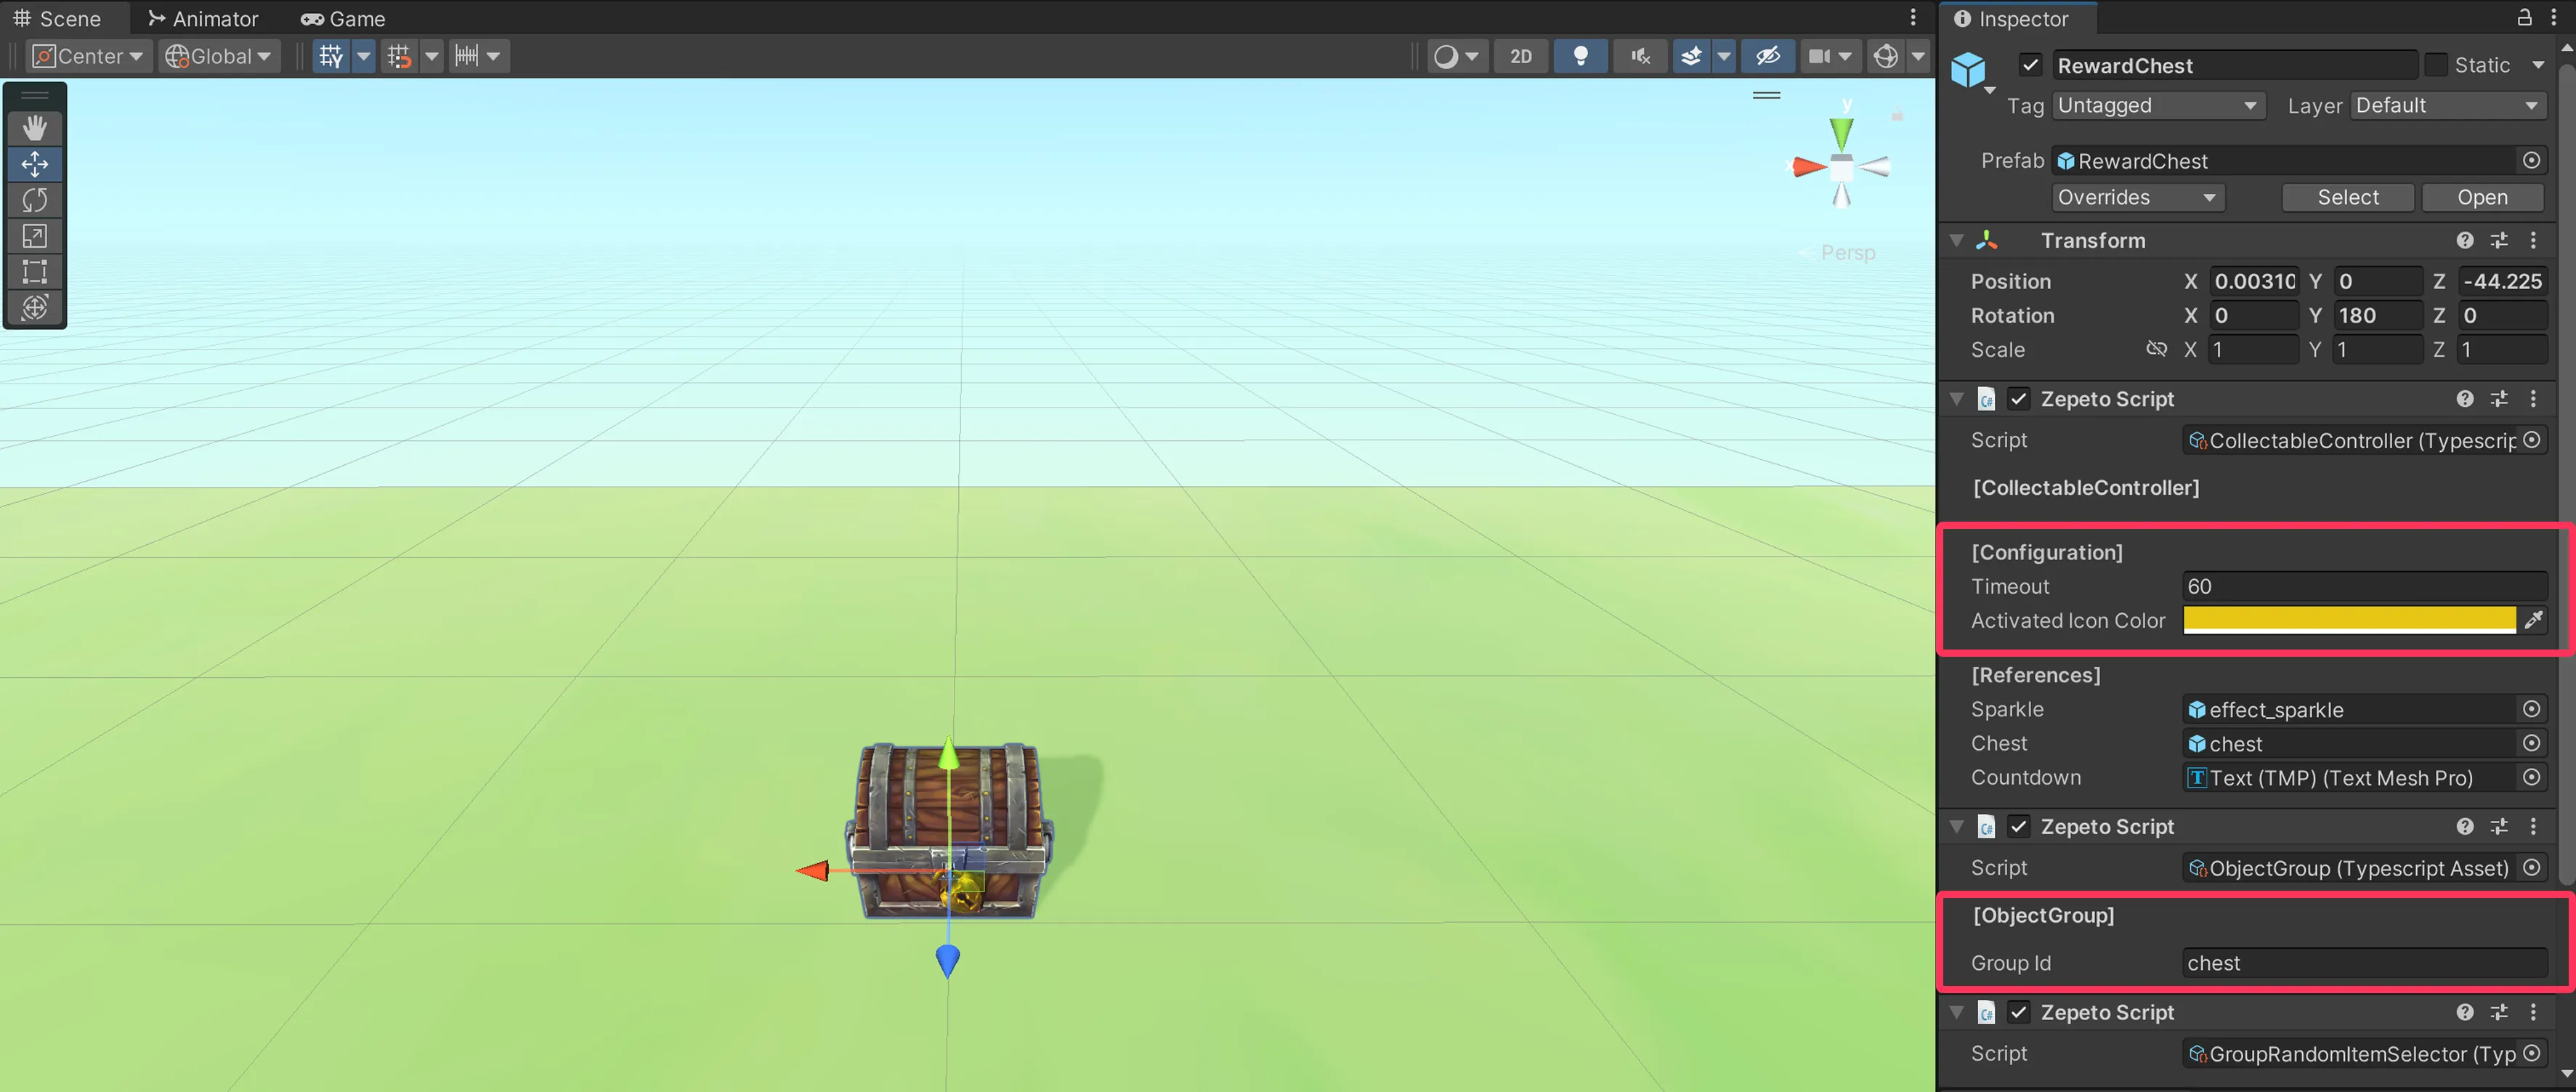Screen dimensions: 2576x1092
Task: Click the orientation gizmo Y axis cone
Action: point(1842,132)
